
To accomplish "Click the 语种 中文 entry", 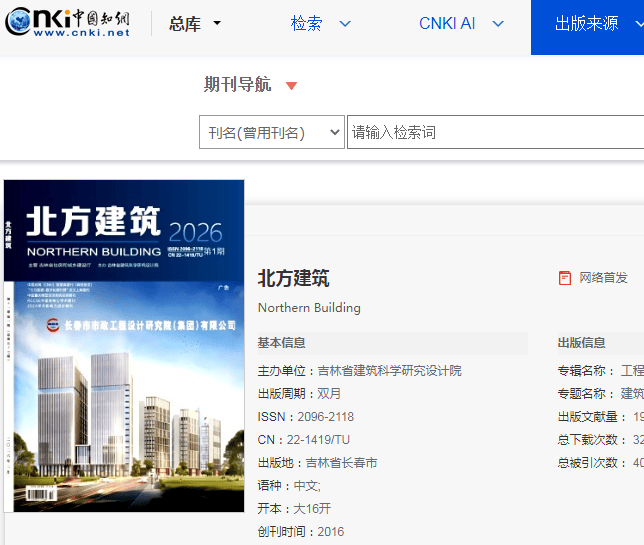I will (289, 486).
